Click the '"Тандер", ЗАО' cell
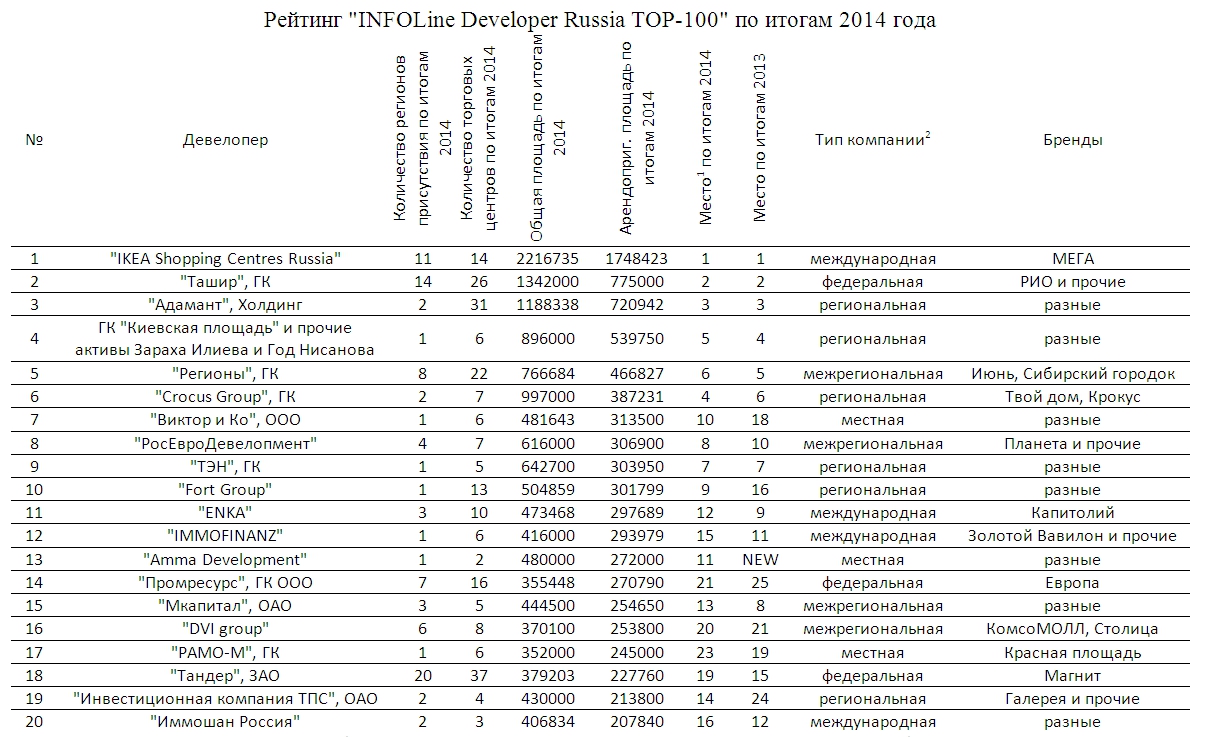This screenshot has height=737, width=1205. [225, 675]
